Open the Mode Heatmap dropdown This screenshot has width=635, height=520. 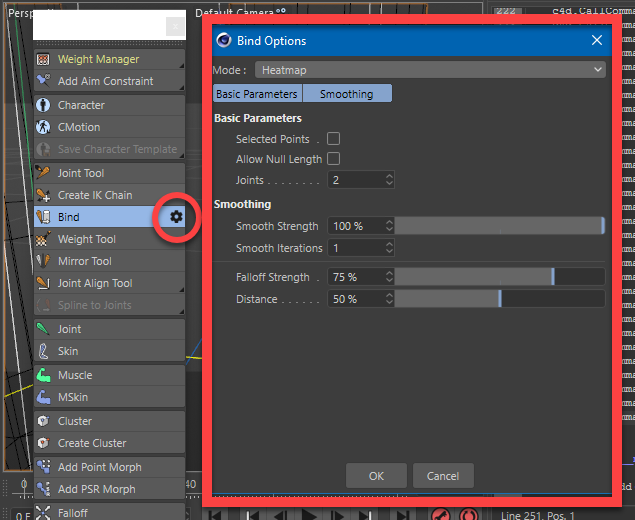[430, 70]
